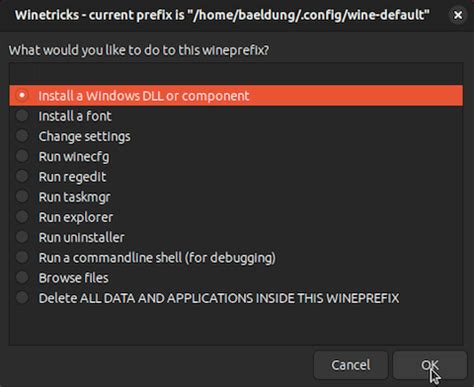Viewport: 474px width, 387px height.
Task: Choose the 'Browse files' option
Action: 236,278
